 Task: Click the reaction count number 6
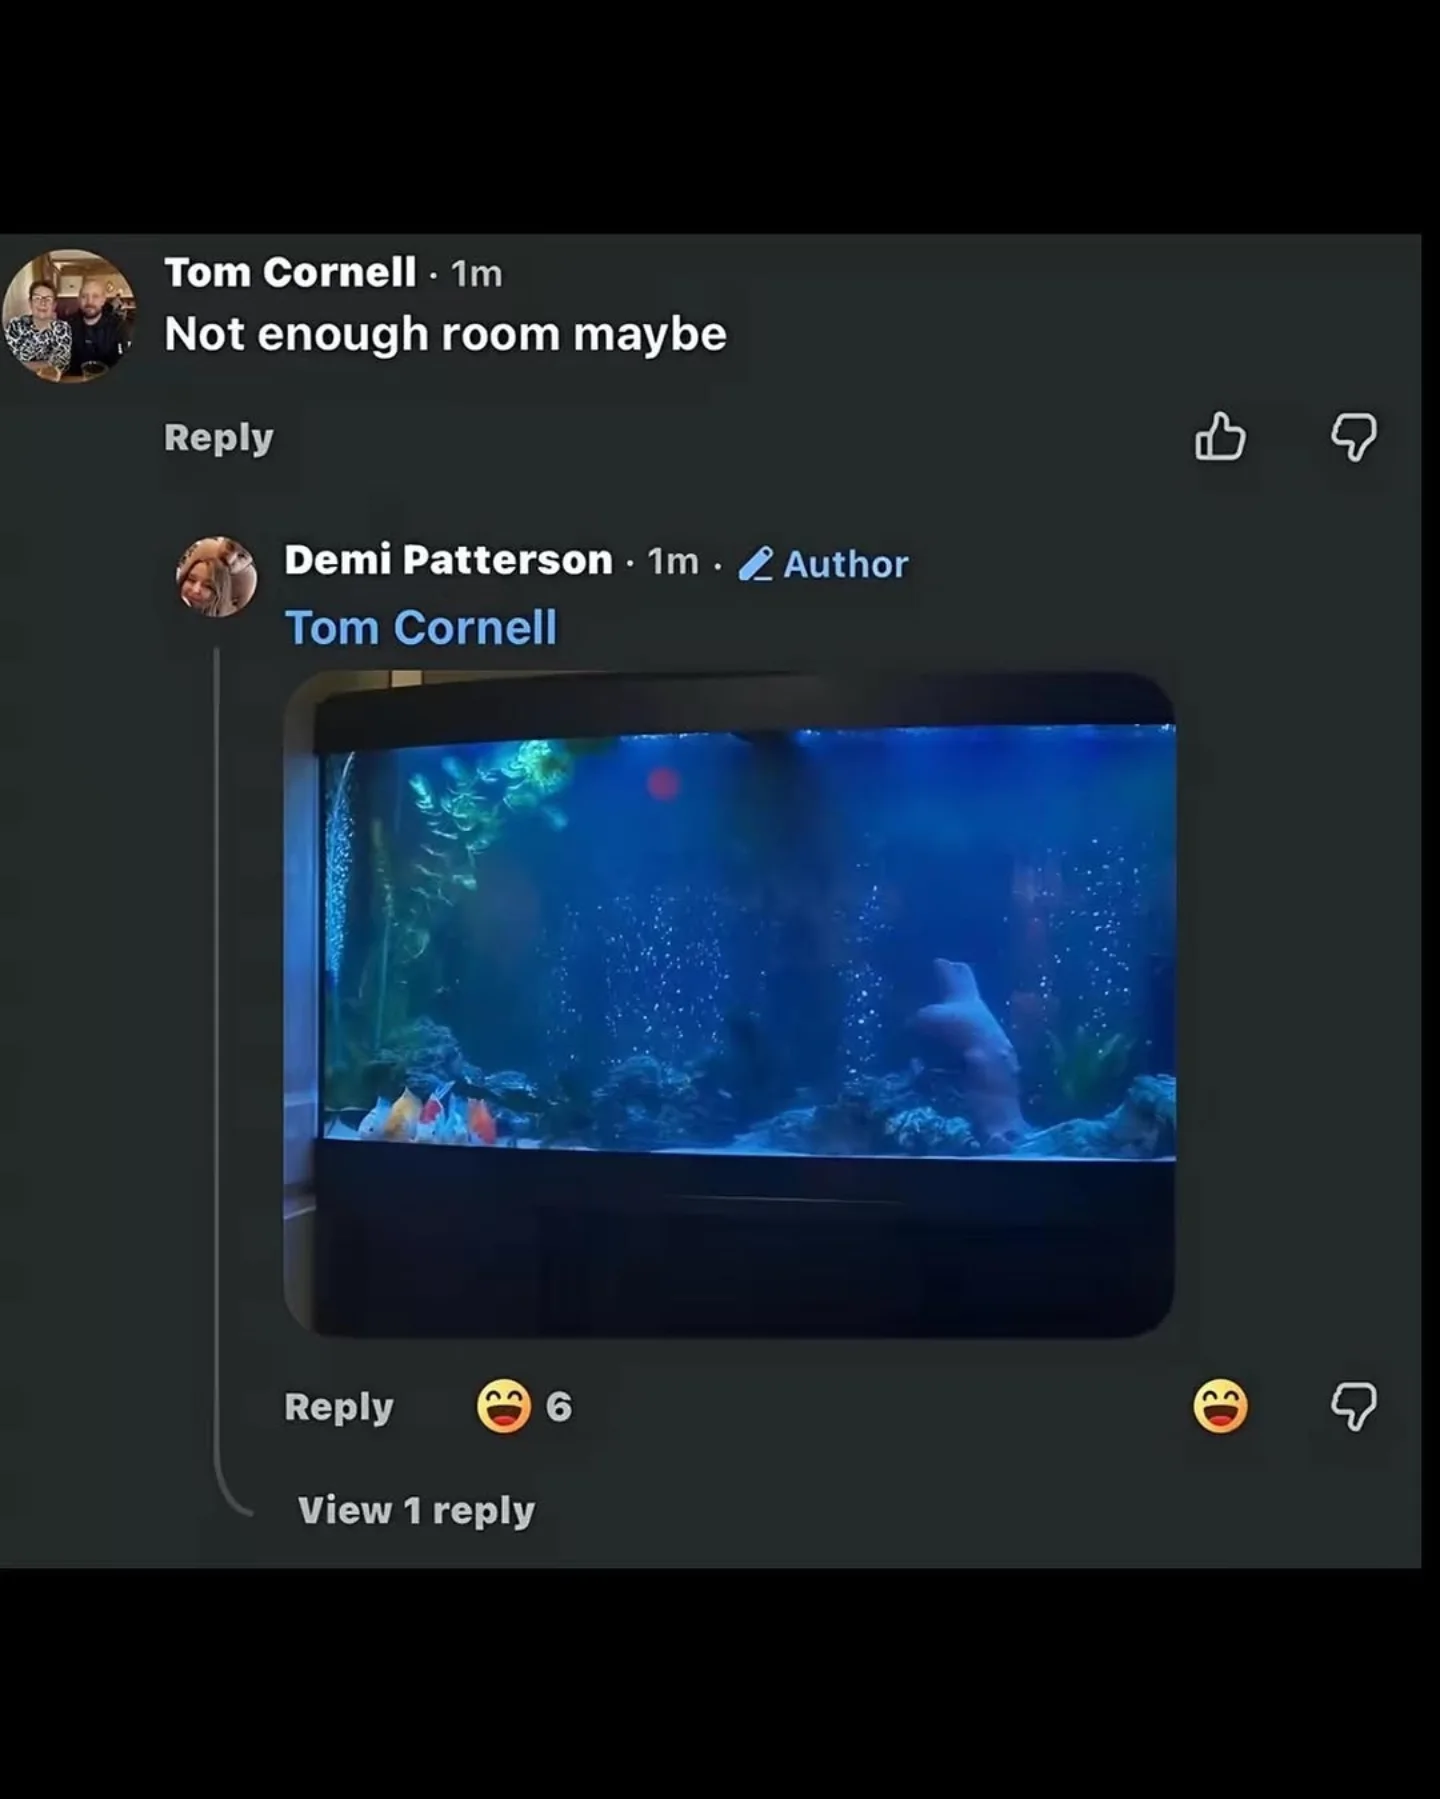click(x=559, y=1407)
